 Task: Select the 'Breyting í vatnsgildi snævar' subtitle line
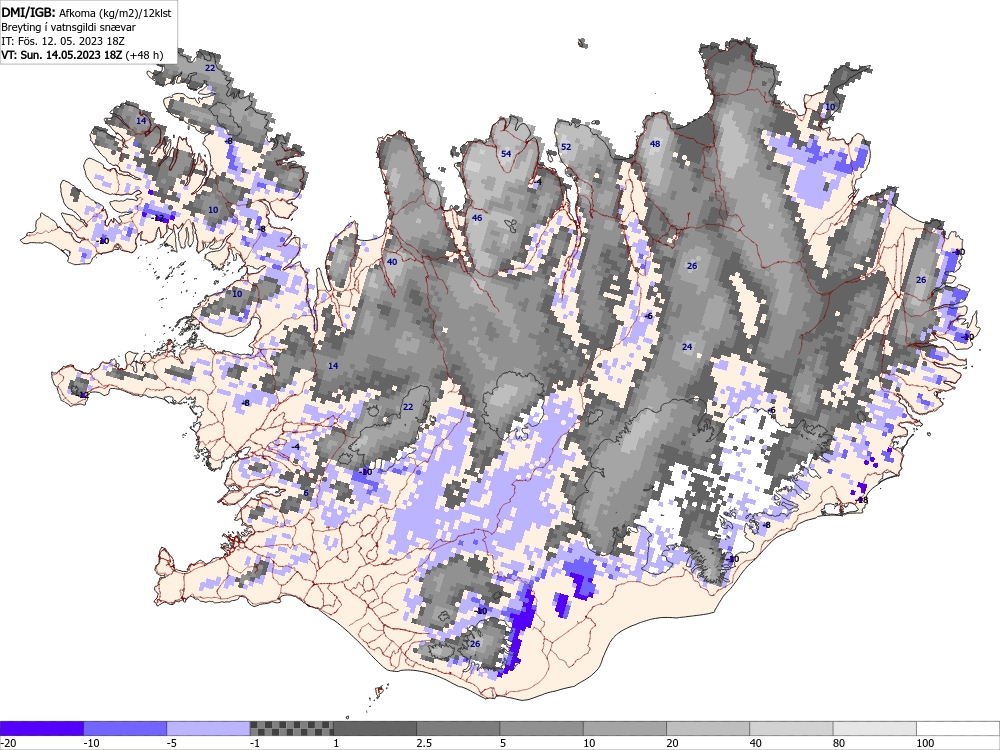tap(68, 27)
